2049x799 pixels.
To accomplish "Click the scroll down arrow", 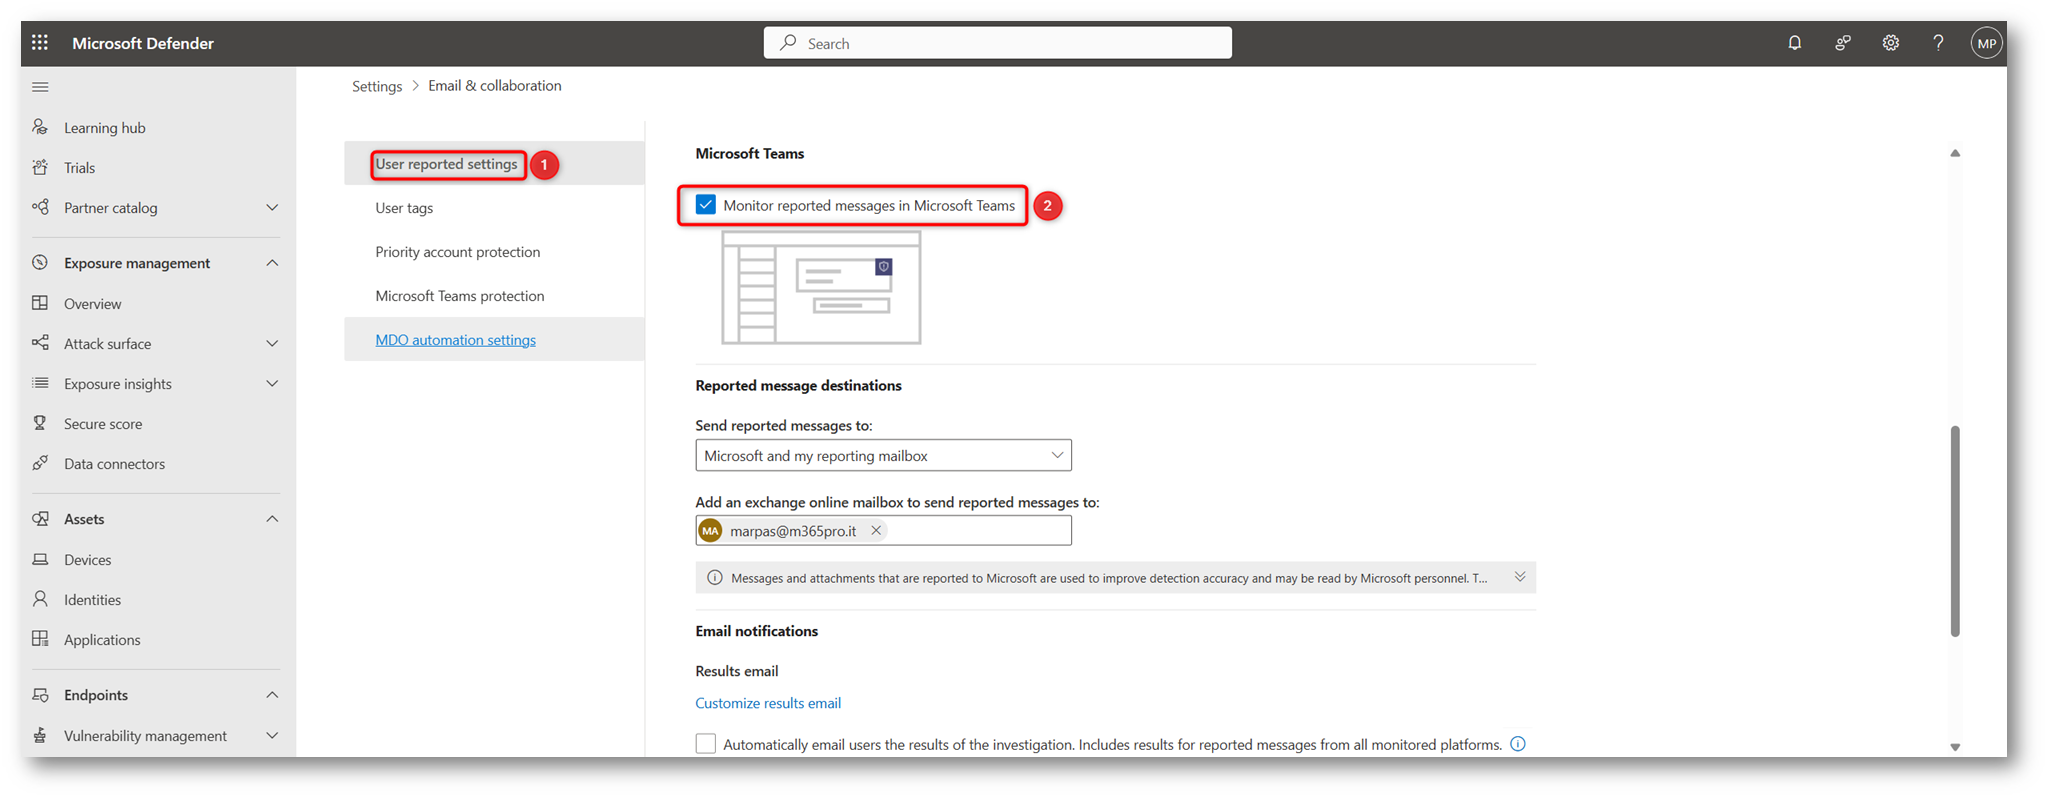I will pos(1955,747).
